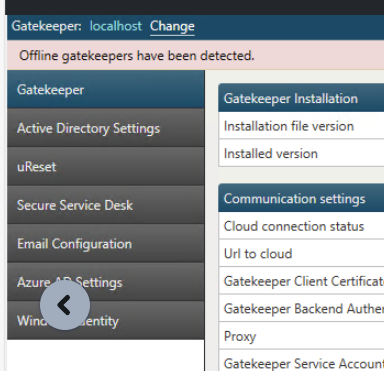Select the uReset sidebar item
The image size is (384, 371).
pos(106,166)
